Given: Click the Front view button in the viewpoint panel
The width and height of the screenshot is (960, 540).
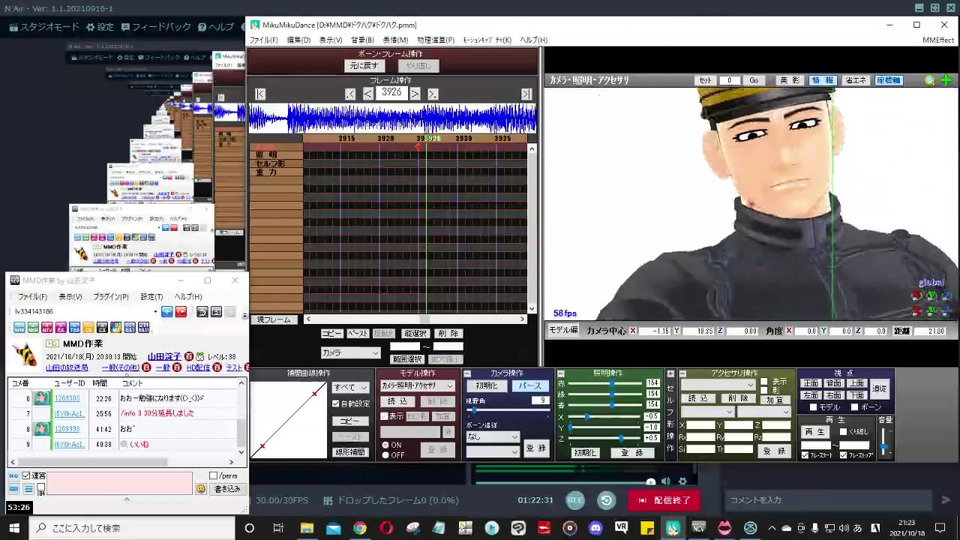Looking at the screenshot, I should click(811, 383).
